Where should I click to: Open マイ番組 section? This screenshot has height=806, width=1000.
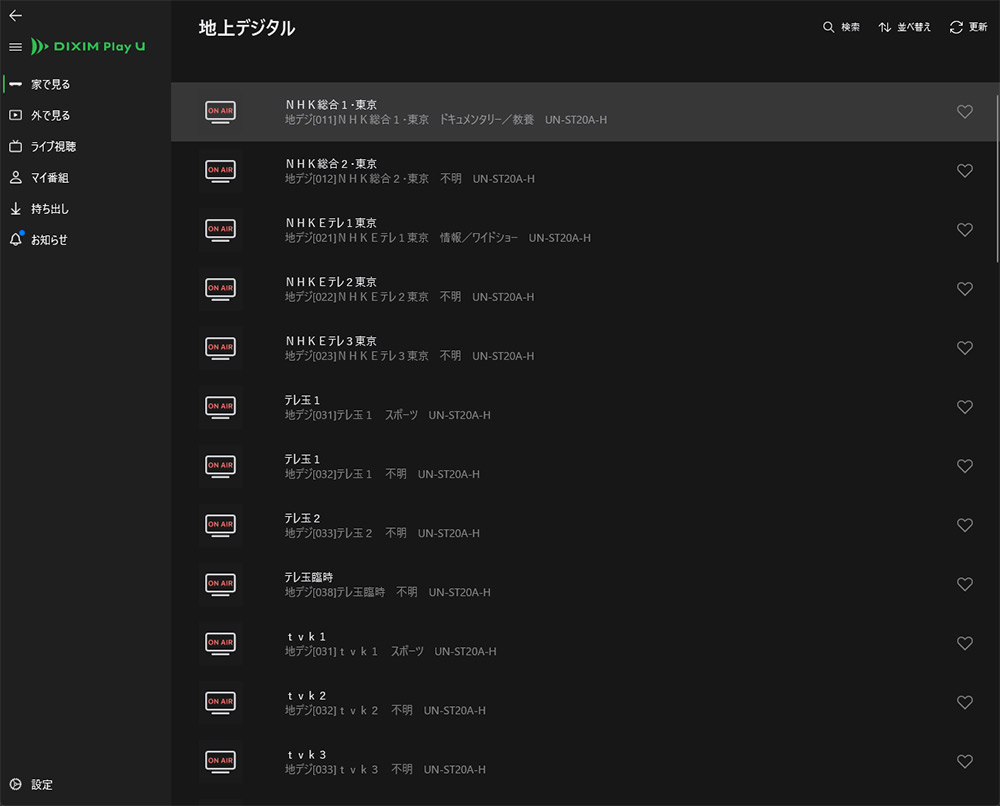point(49,178)
